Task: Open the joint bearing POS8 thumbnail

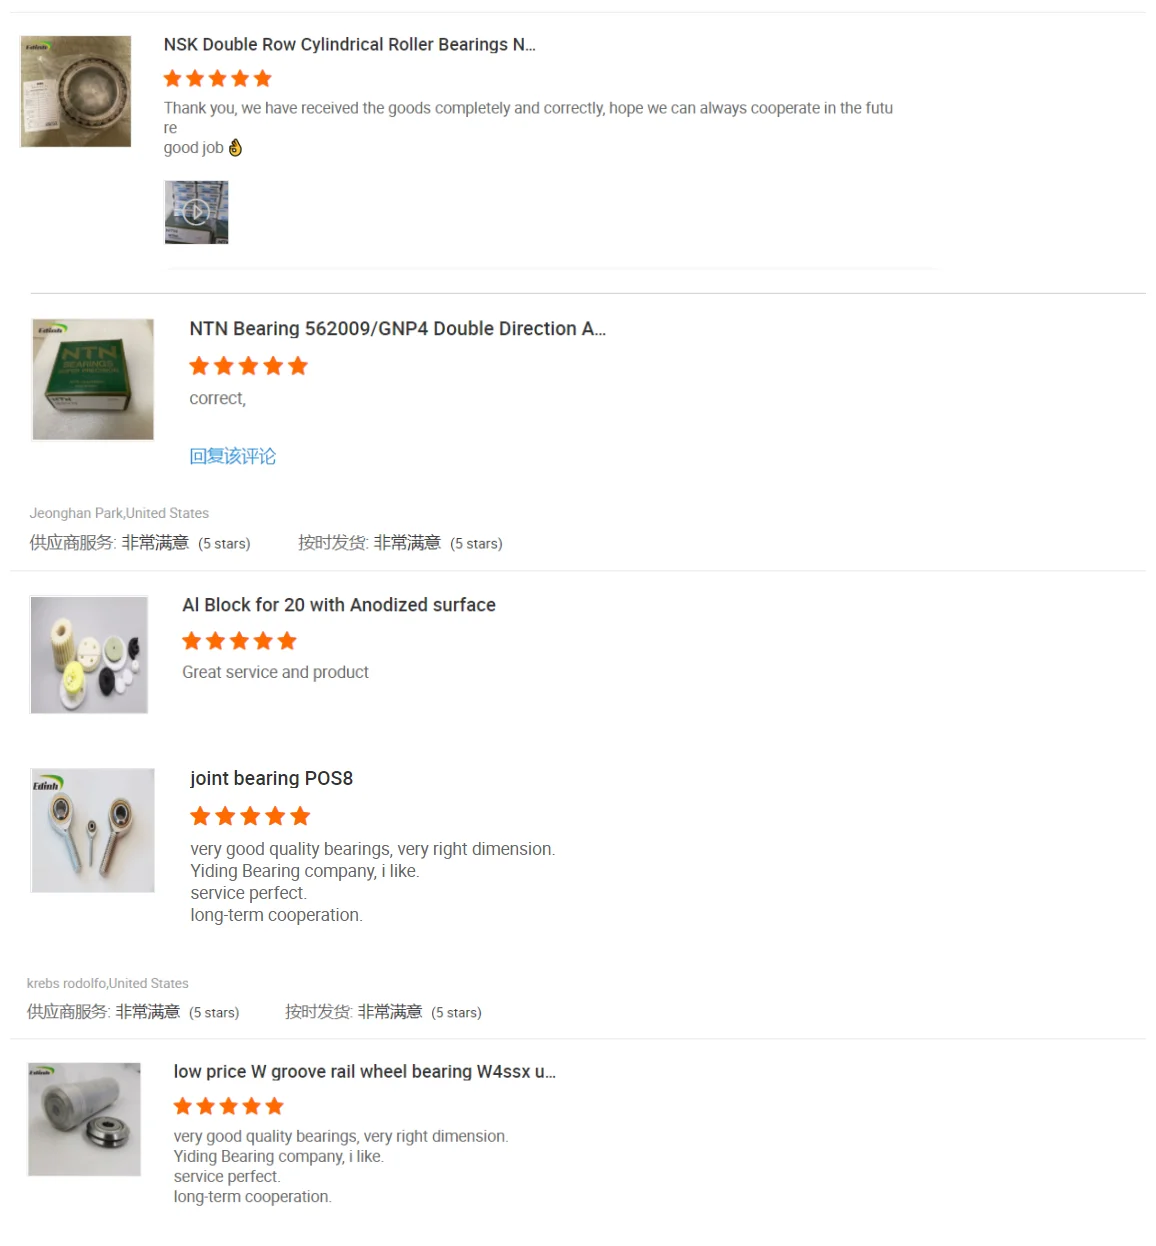Action: (93, 830)
